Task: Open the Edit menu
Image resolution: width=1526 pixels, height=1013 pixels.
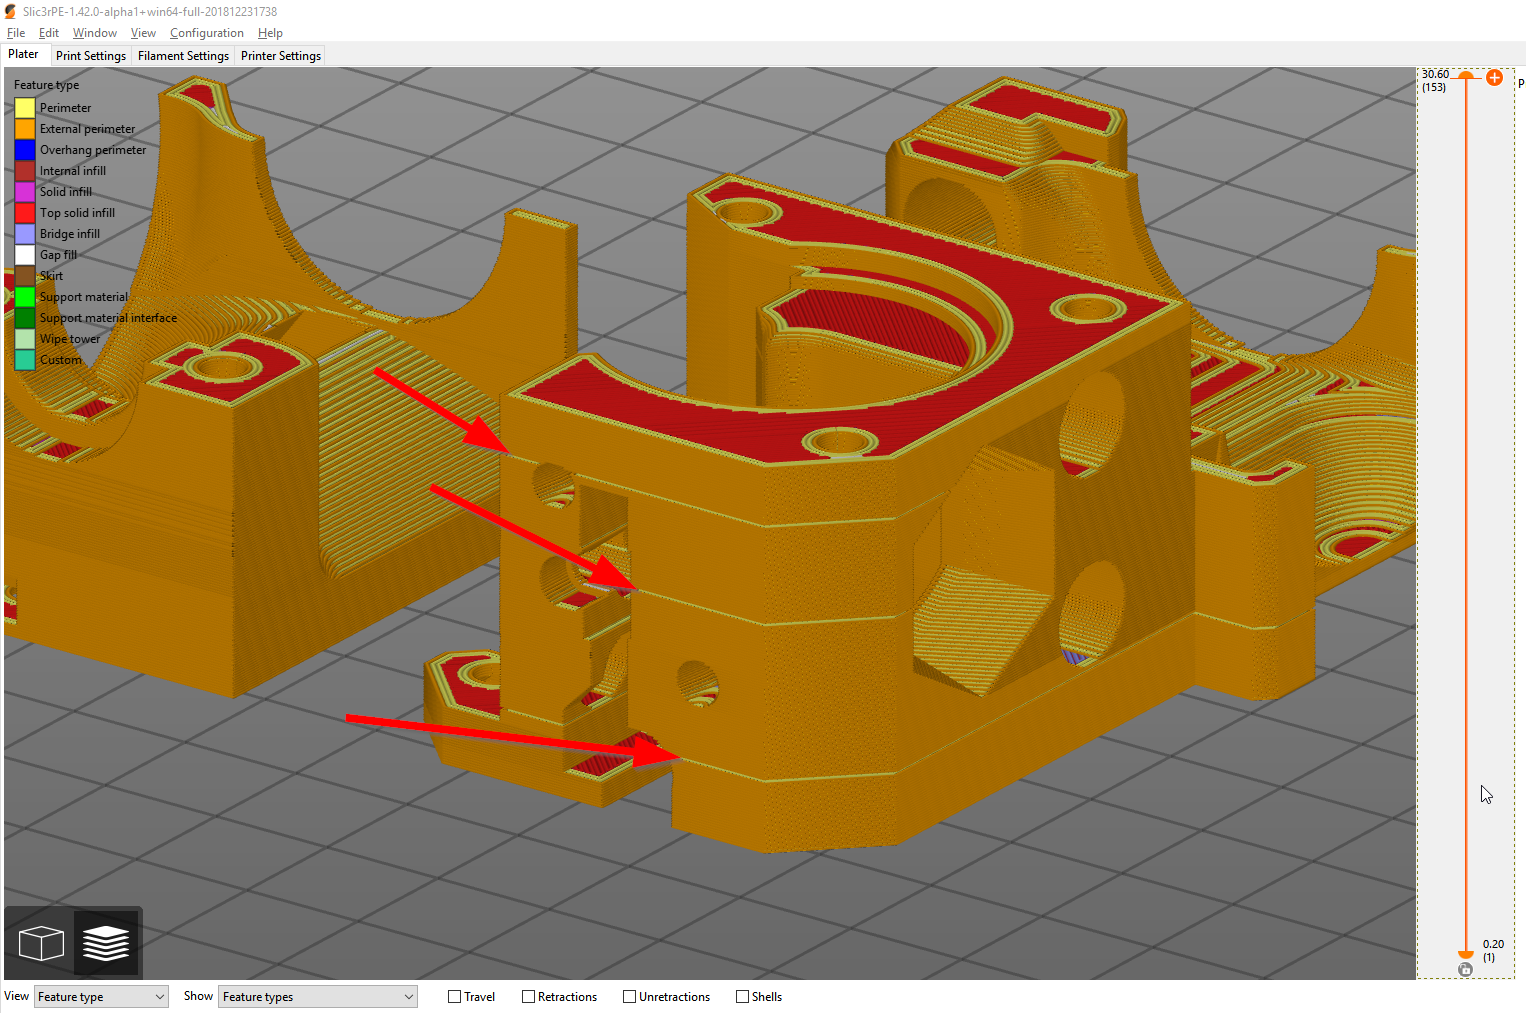Action: [x=49, y=33]
